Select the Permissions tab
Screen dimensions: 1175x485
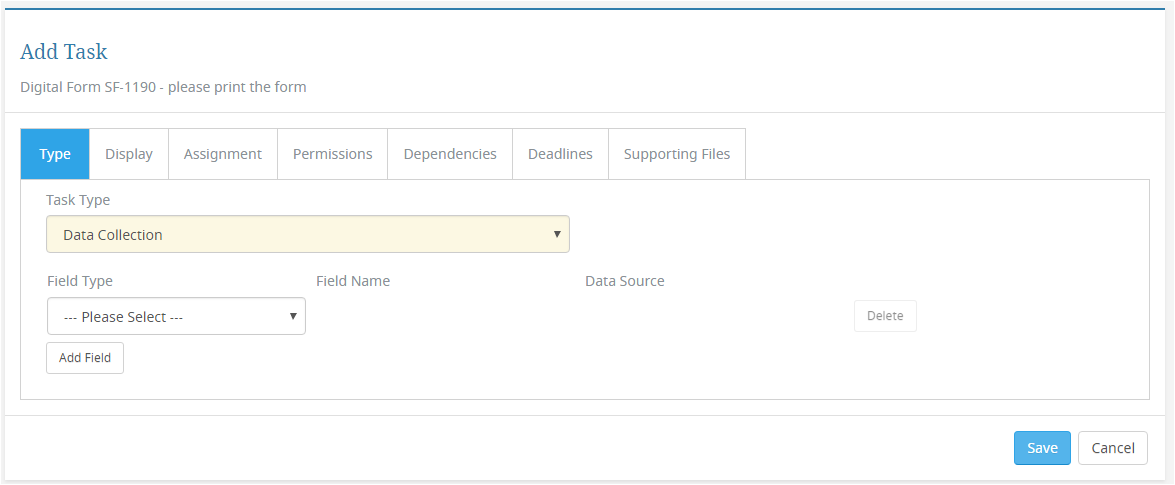(333, 154)
